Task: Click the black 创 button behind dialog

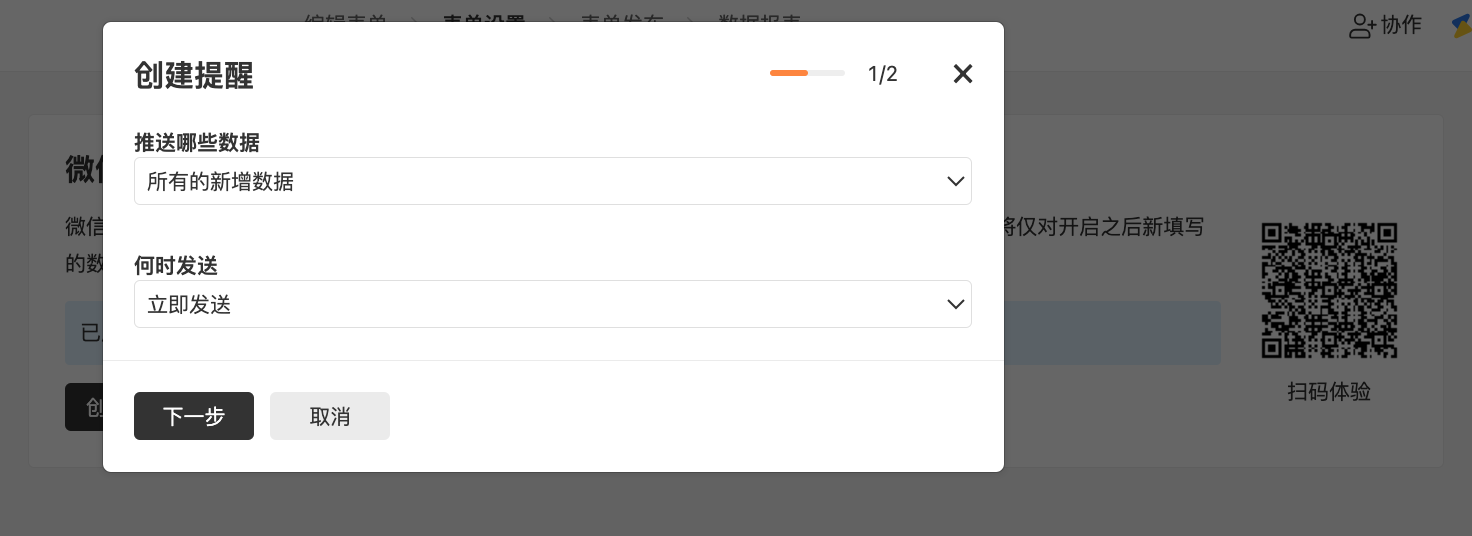Action: [84, 407]
